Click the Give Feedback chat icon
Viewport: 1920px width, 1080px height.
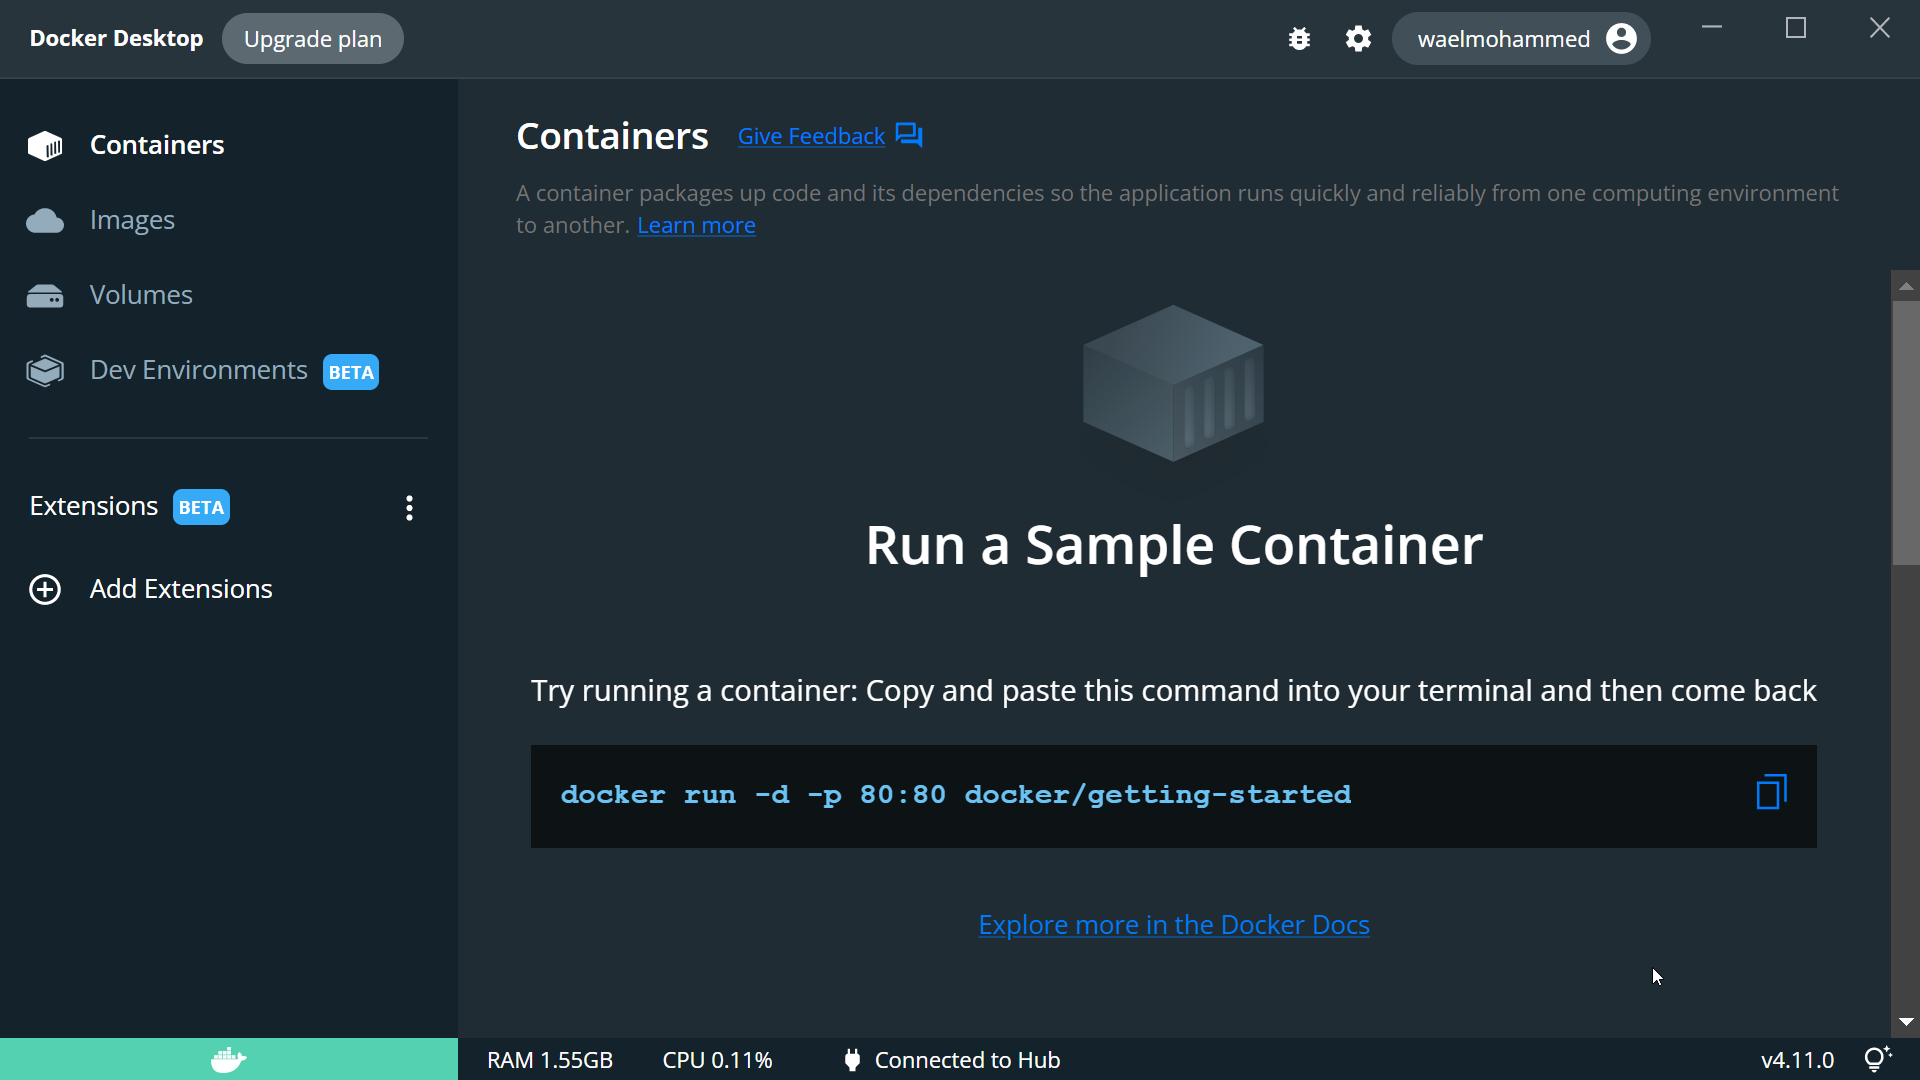click(x=907, y=135)
